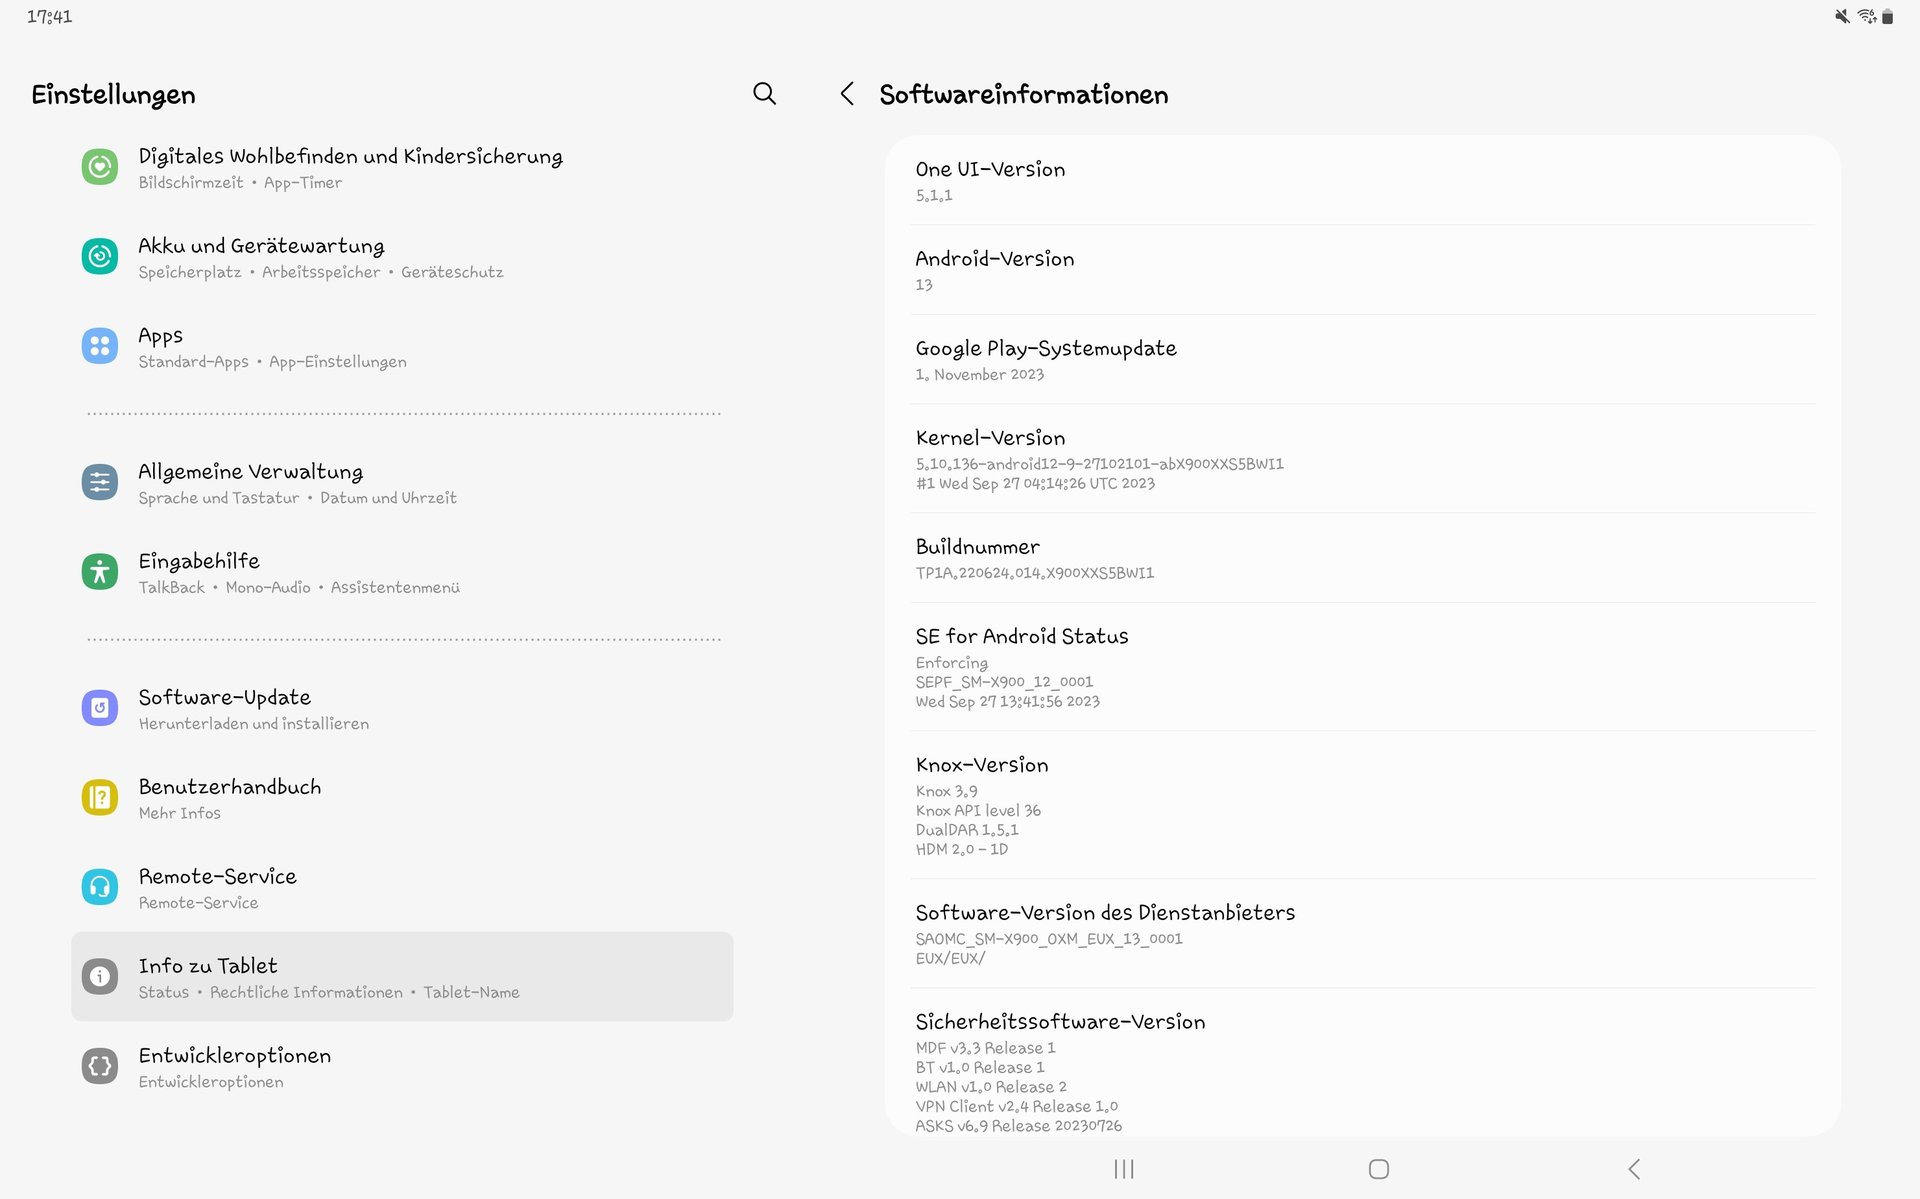
Task: Tap the blue Apps grid icon
Action: (100, 346)
